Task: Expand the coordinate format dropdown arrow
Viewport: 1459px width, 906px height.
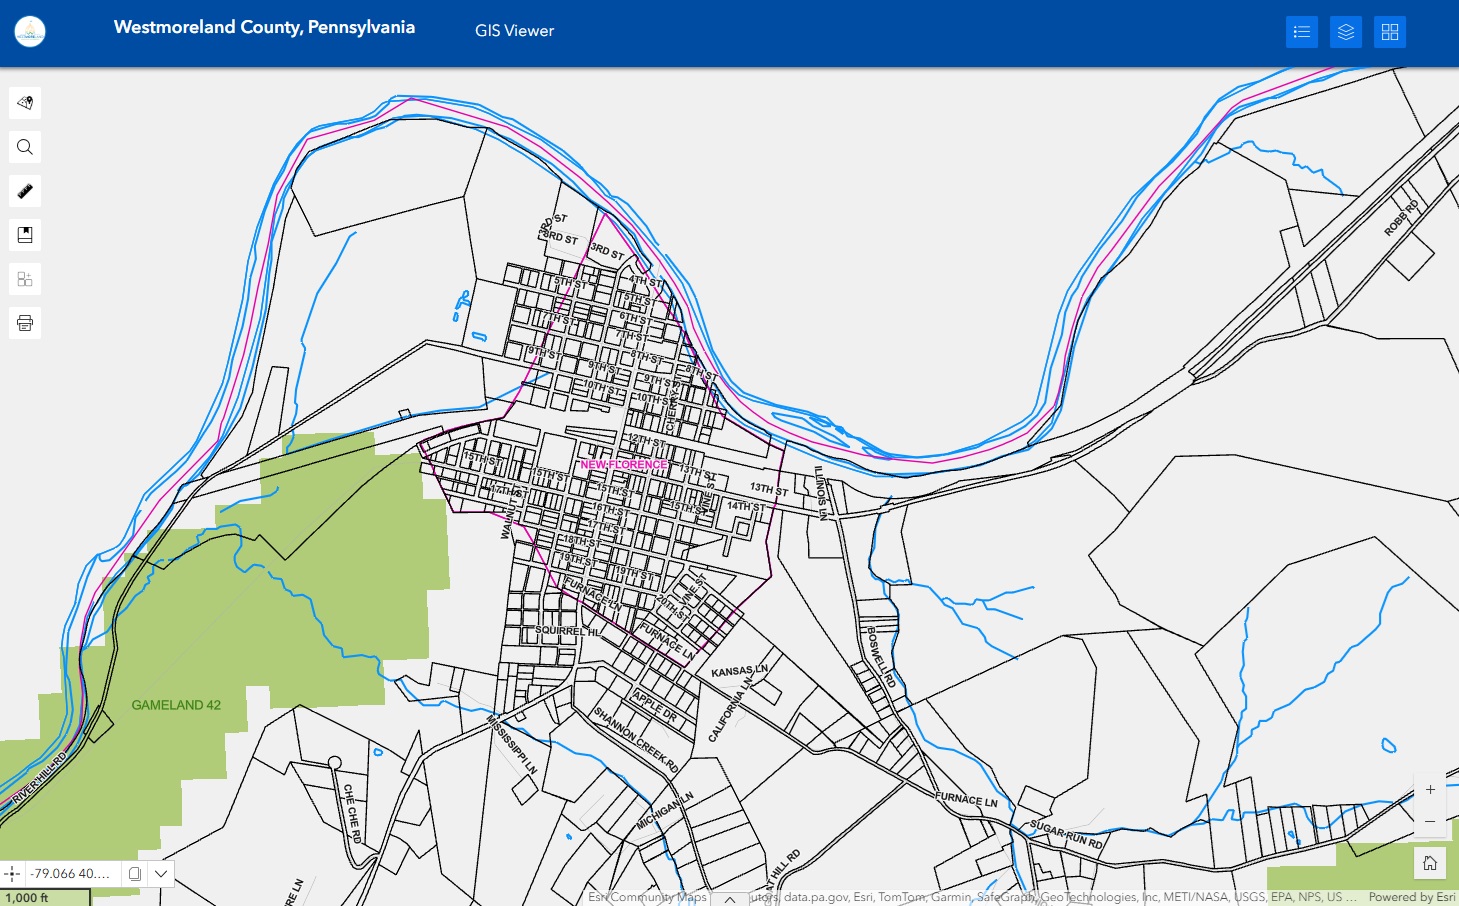Action: [161, 874]
